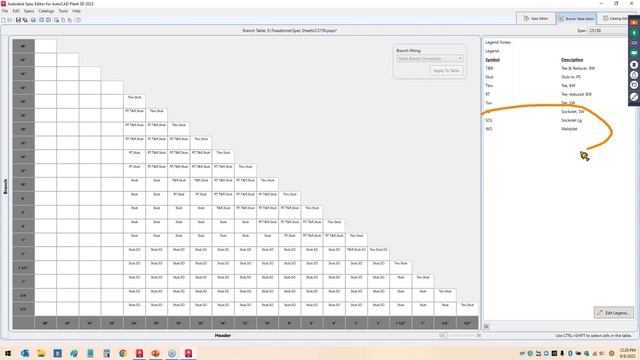Click the small icon below the legend panel

[x=487, y=326]
